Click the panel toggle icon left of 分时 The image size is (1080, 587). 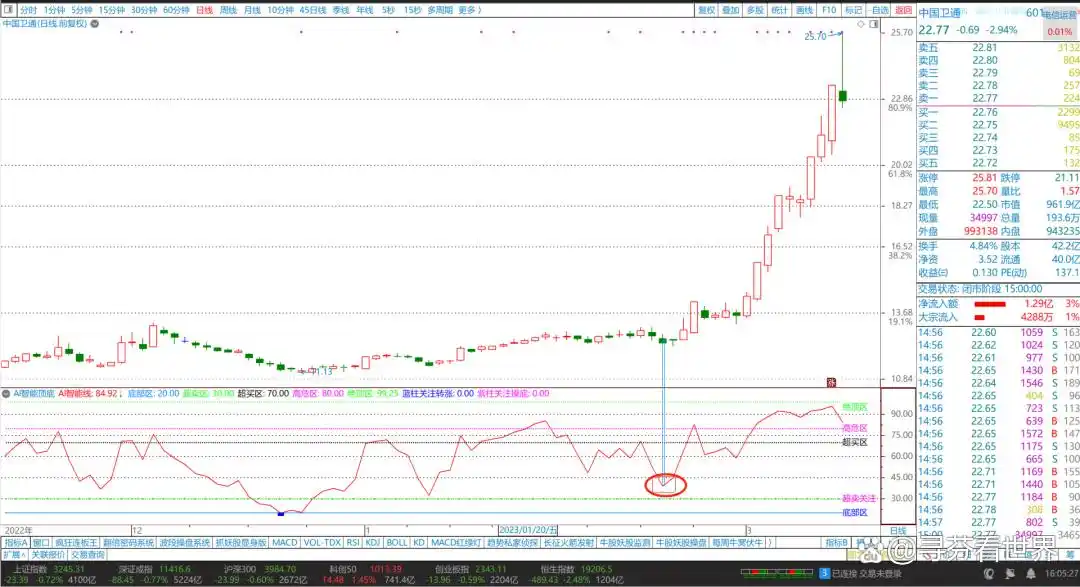click(x=8, y=9)
